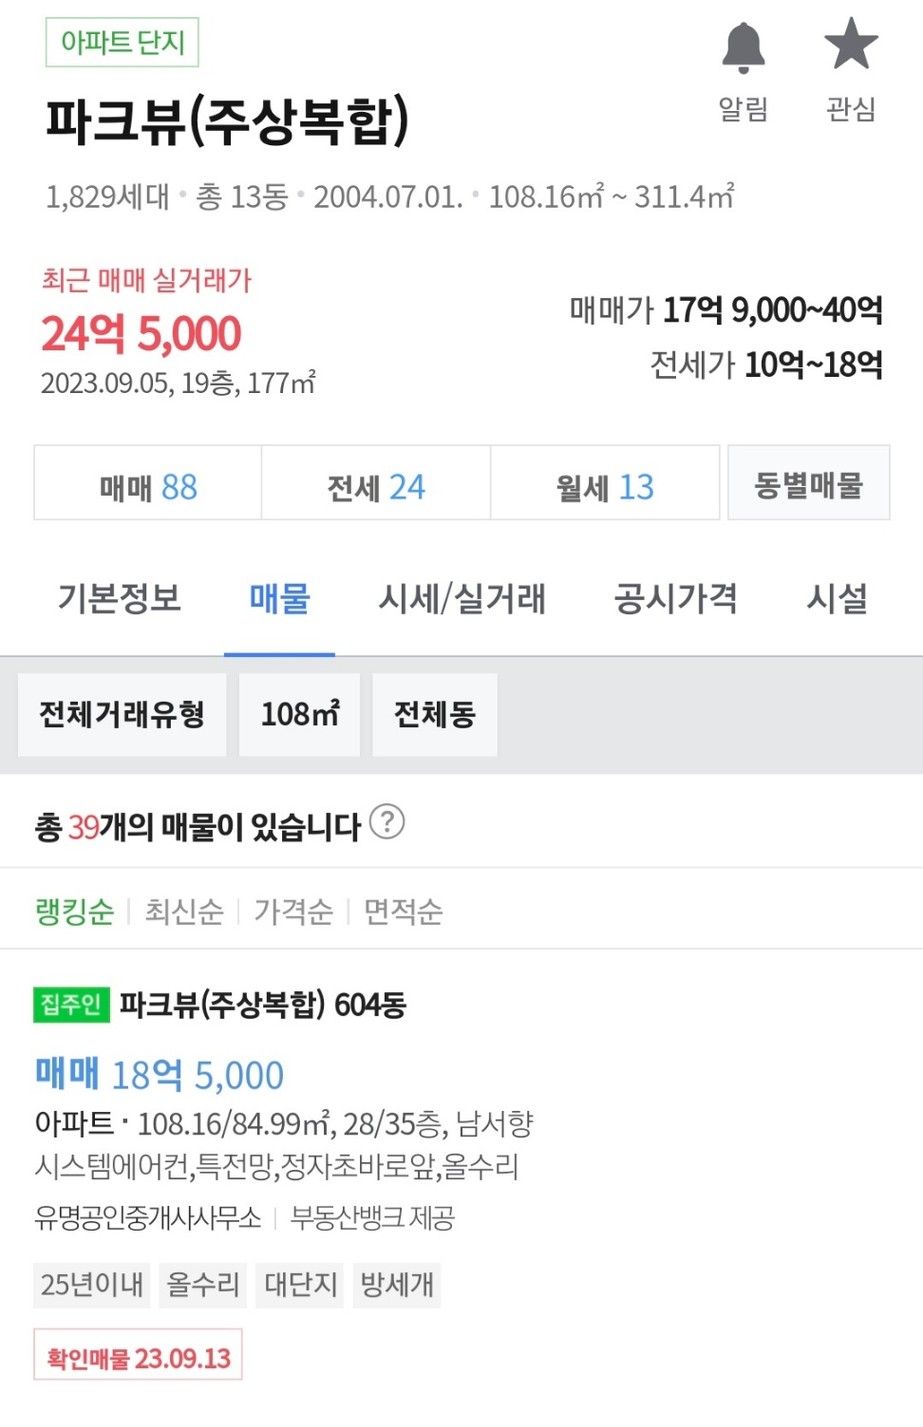Sort listings by 최신순

tap(184, 911)
